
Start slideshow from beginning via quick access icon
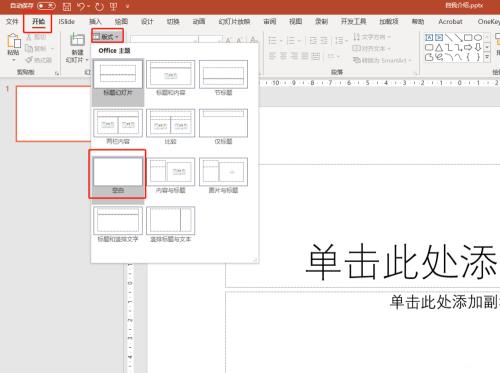[x=114, y=6]
